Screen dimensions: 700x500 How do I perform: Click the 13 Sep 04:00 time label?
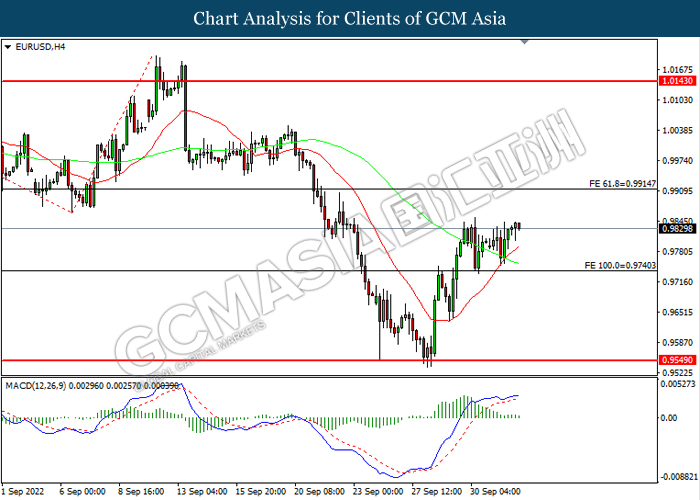pyautogui.click(x=202, y=492)
